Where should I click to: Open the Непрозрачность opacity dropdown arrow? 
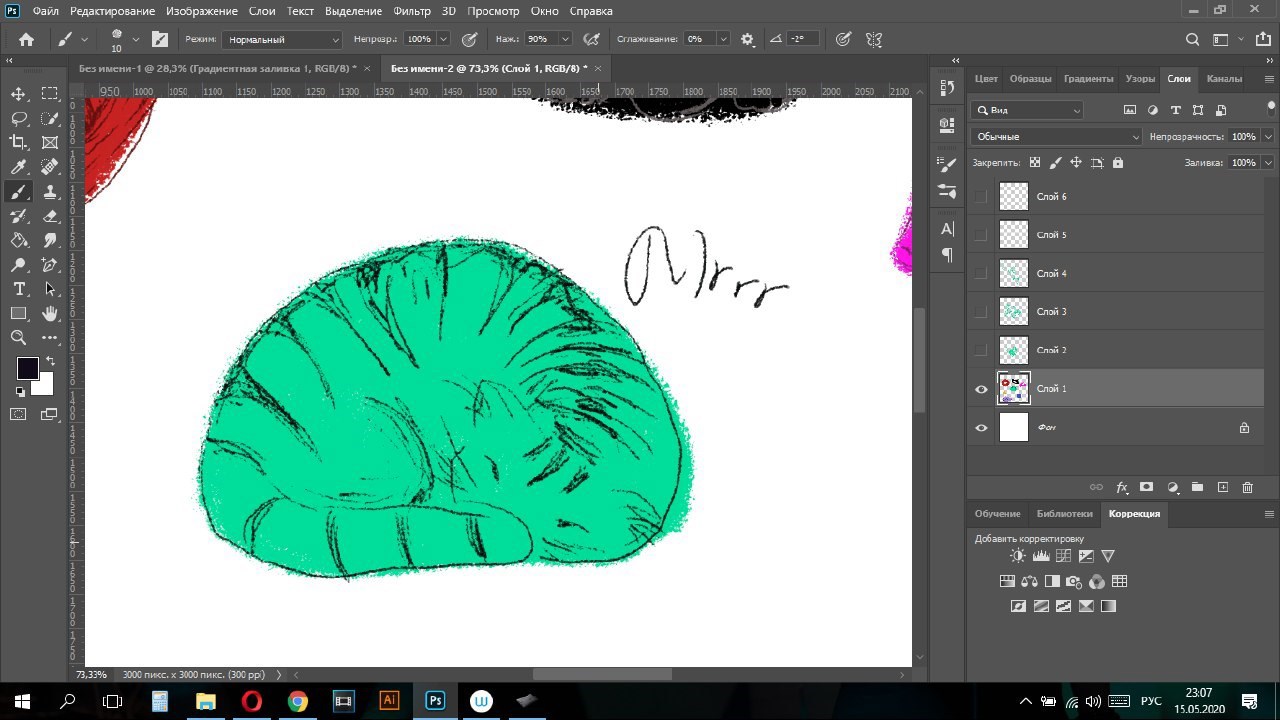pyautogui.click(x=1268, y=136)
